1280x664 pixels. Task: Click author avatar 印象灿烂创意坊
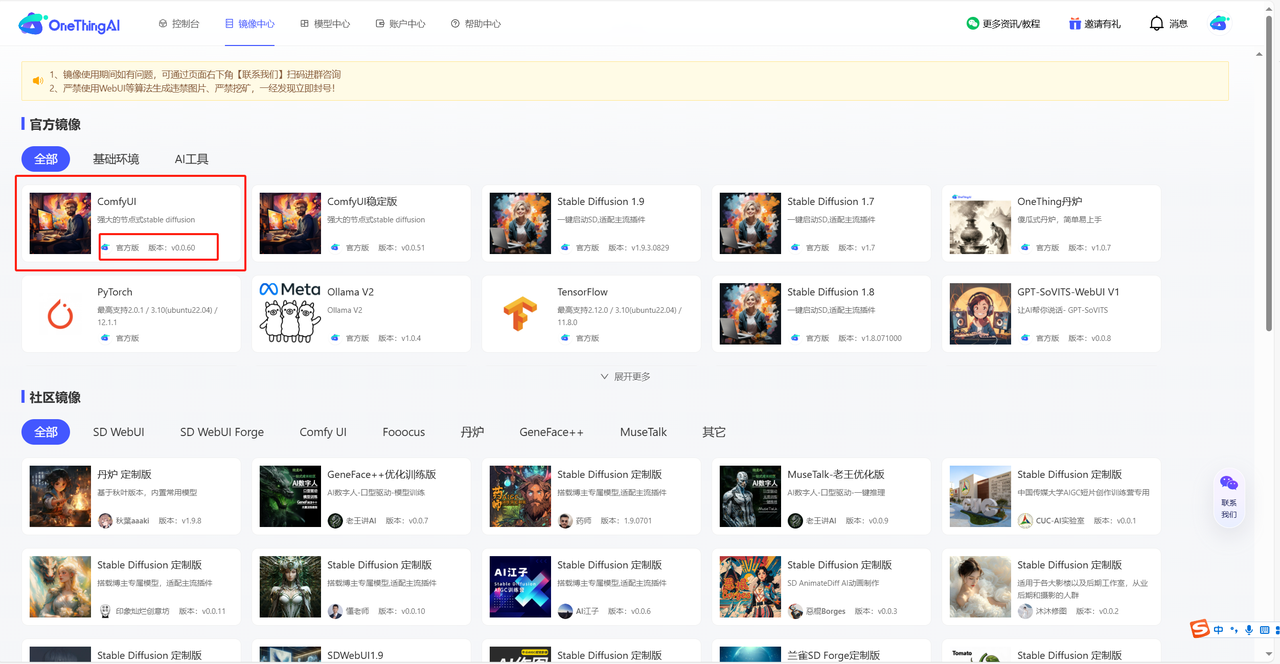pyautogui.click(x=105, y=611)
